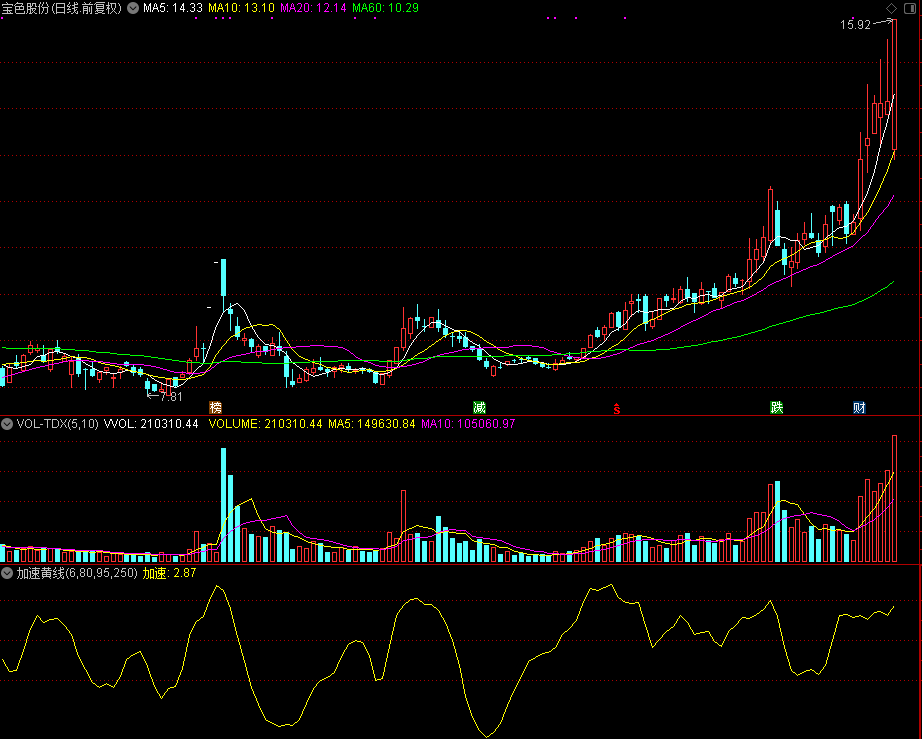Open the VOL-TDX indicator dropdown arrow
Screen dimensions: 922x739
7,424
